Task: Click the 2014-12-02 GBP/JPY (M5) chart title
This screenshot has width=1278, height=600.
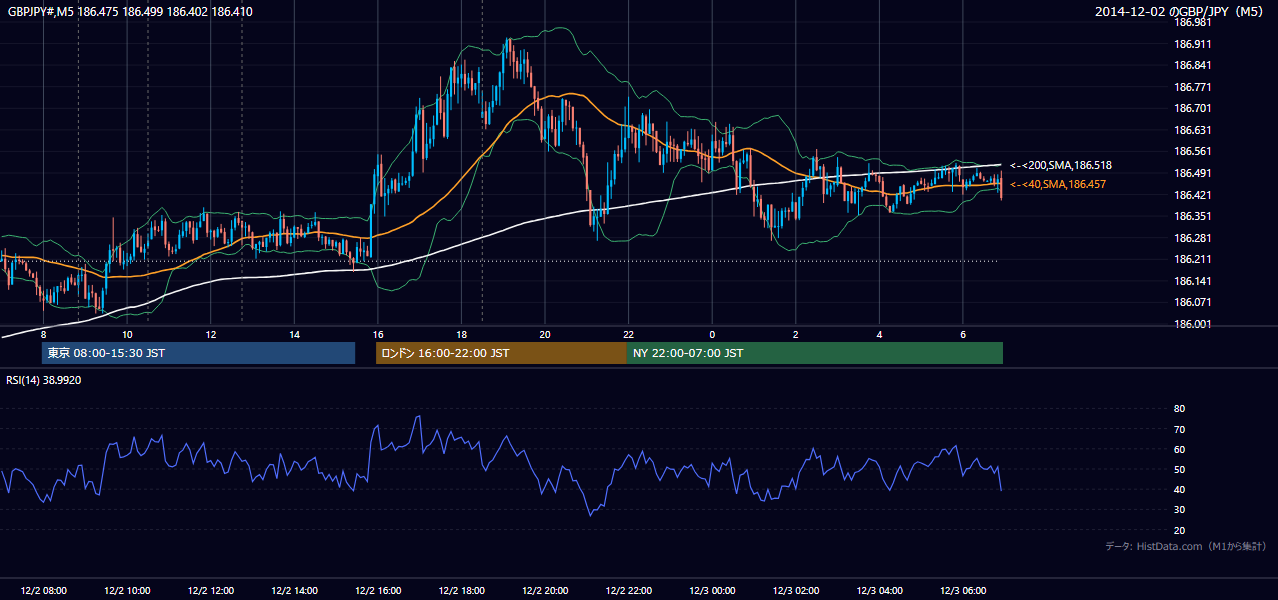Action: (1181, 12)
